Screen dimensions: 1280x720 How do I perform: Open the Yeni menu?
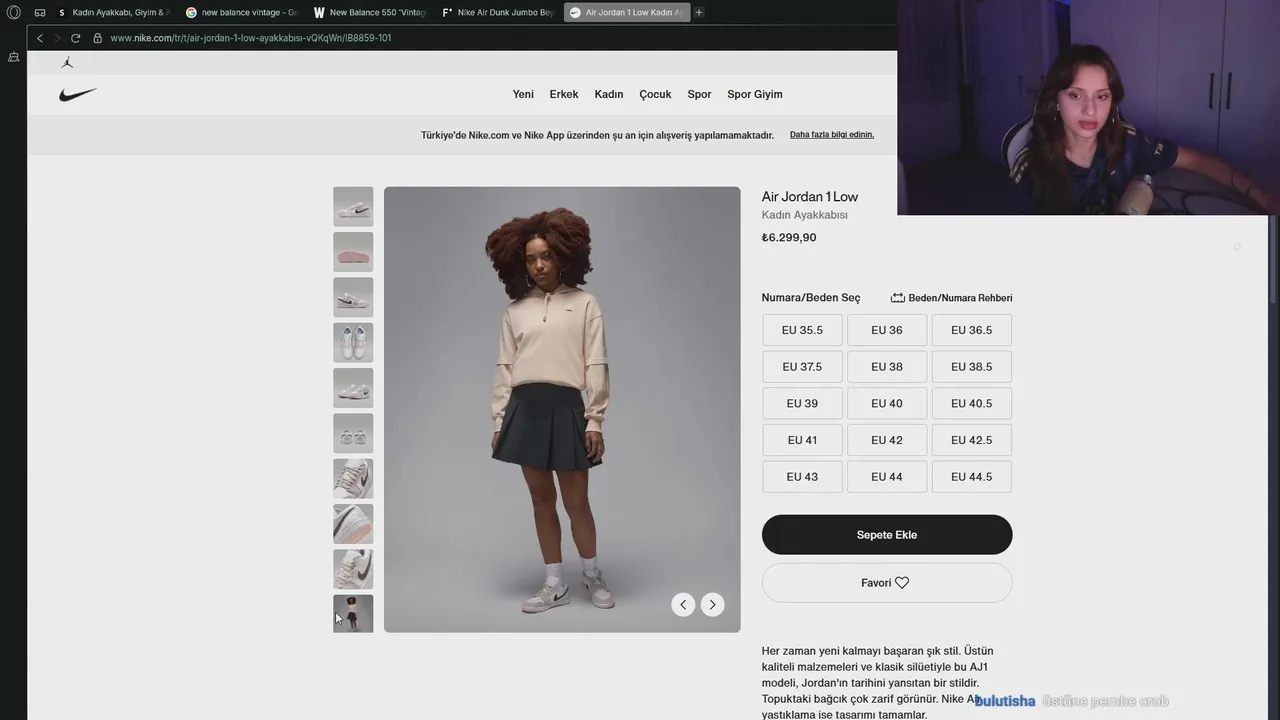point(523,94)
